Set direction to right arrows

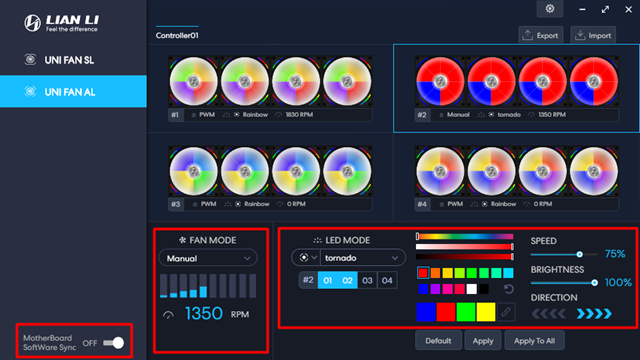click(594, 313)
